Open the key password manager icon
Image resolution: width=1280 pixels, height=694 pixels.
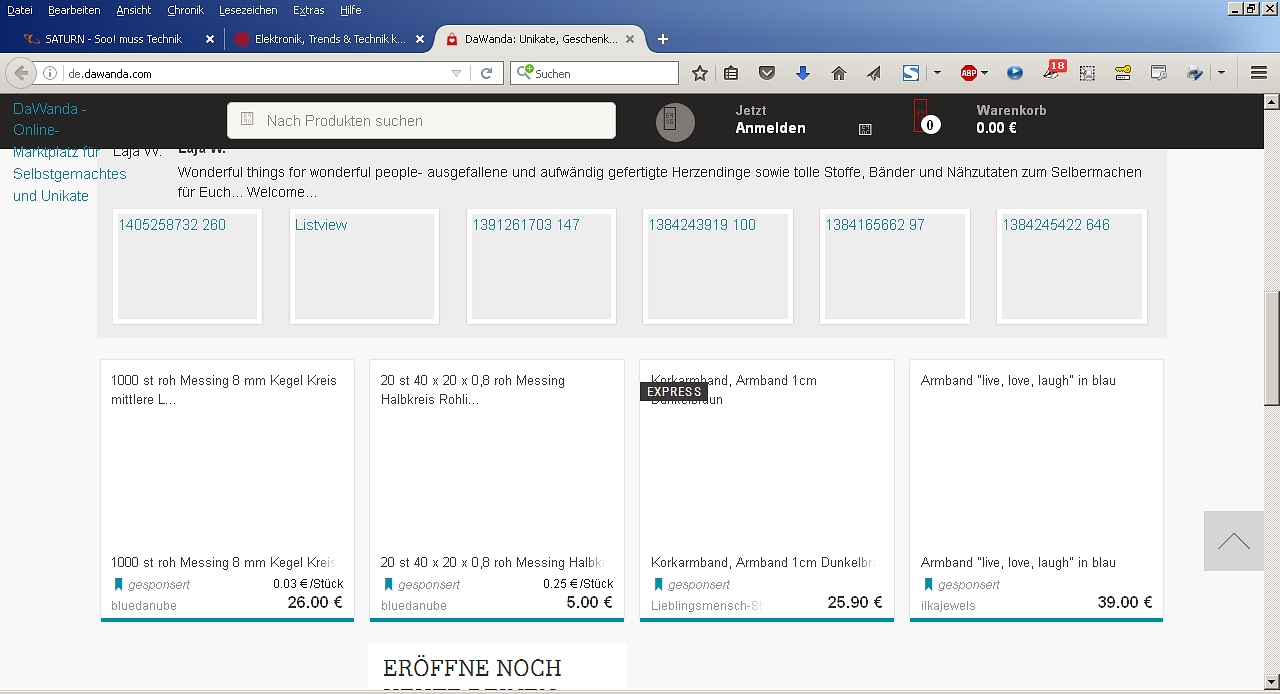(1123, 73)
